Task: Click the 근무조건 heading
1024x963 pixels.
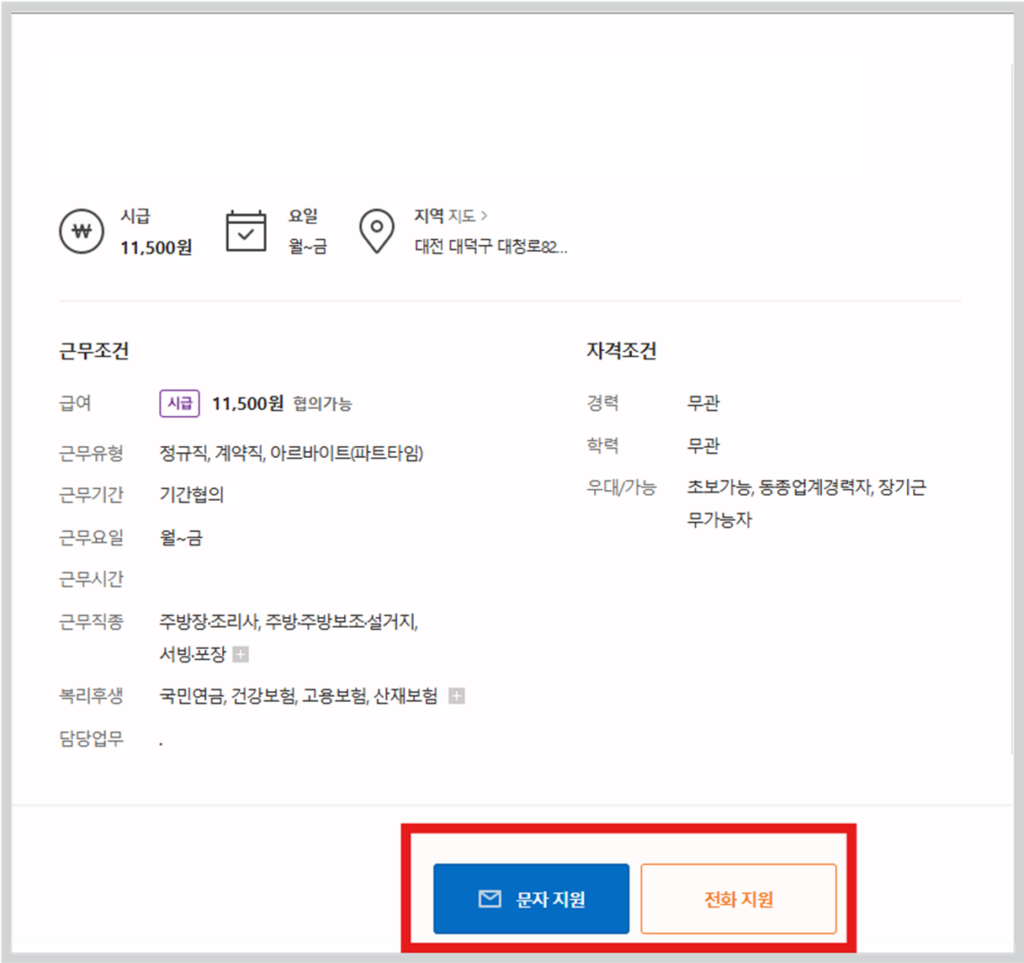Action: (94, 351)
